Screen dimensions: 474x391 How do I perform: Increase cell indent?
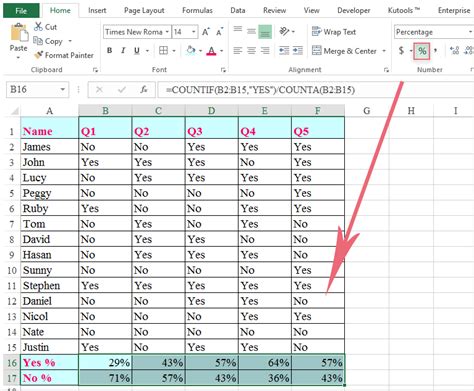[x=298, y=51]
